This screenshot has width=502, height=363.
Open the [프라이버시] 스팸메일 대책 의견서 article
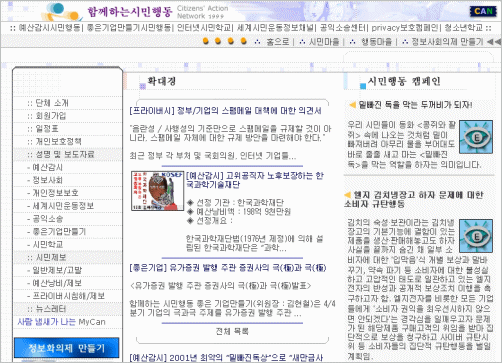click(x=225, y=111)
